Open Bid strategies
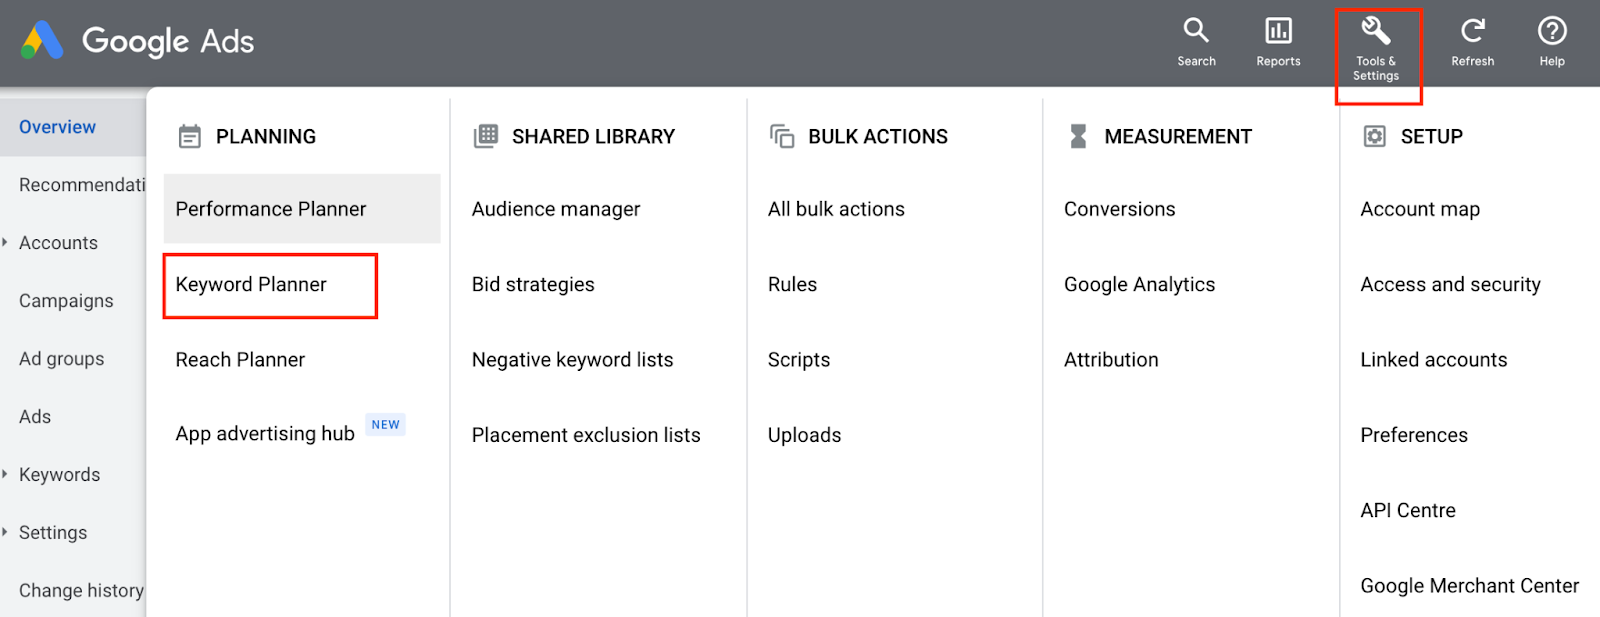1600x617 pixels. point(533,285)
